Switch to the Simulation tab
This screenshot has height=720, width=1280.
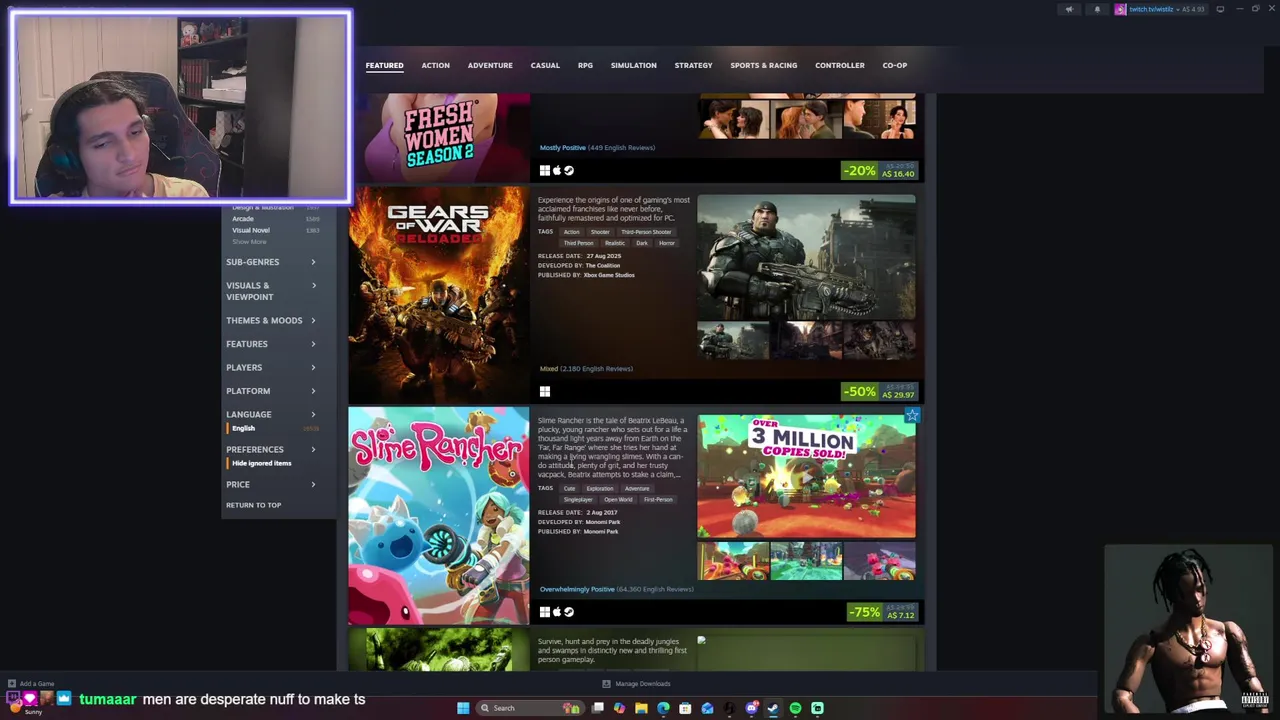633,65
